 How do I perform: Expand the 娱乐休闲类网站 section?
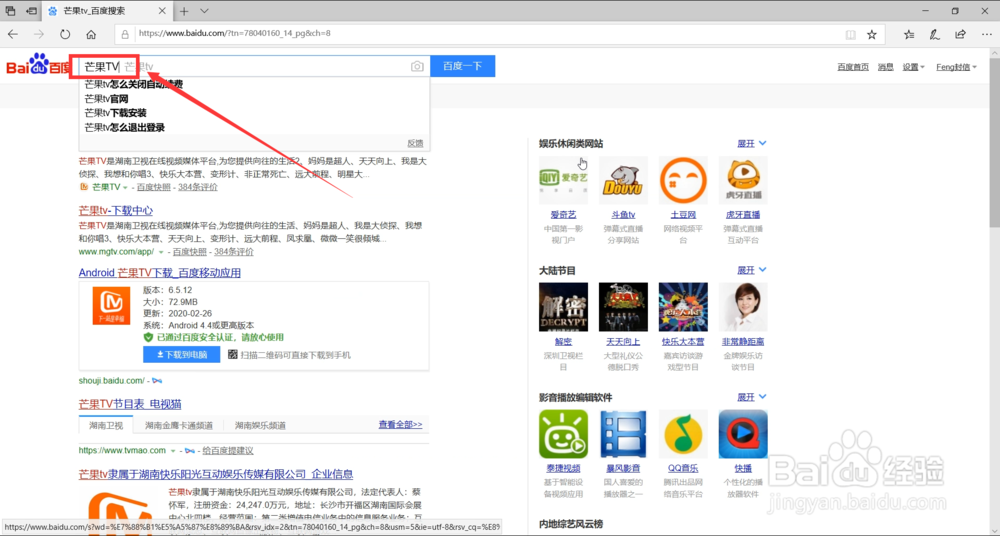point(752,144)
